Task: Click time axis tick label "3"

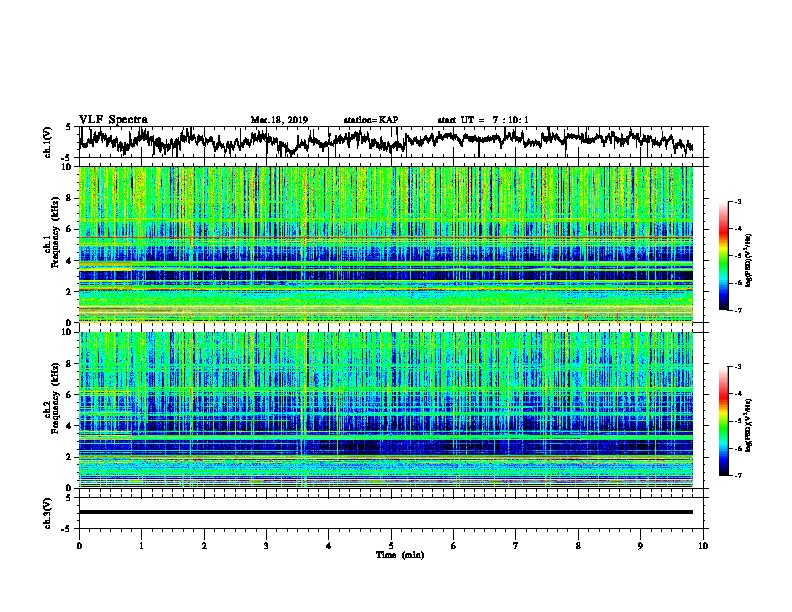Action: pos(266,546)
